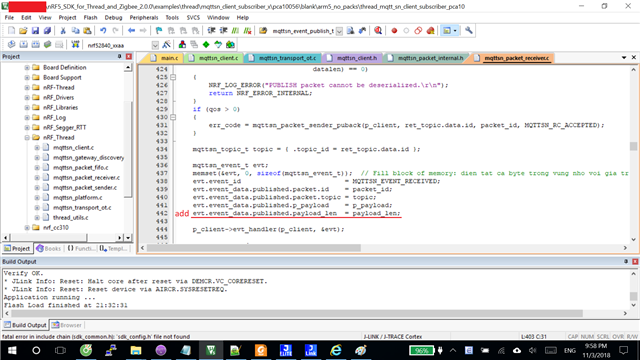Screen dimensions: 640x360
Task: Kill all breakpoints icon
Action: (431, 31)
